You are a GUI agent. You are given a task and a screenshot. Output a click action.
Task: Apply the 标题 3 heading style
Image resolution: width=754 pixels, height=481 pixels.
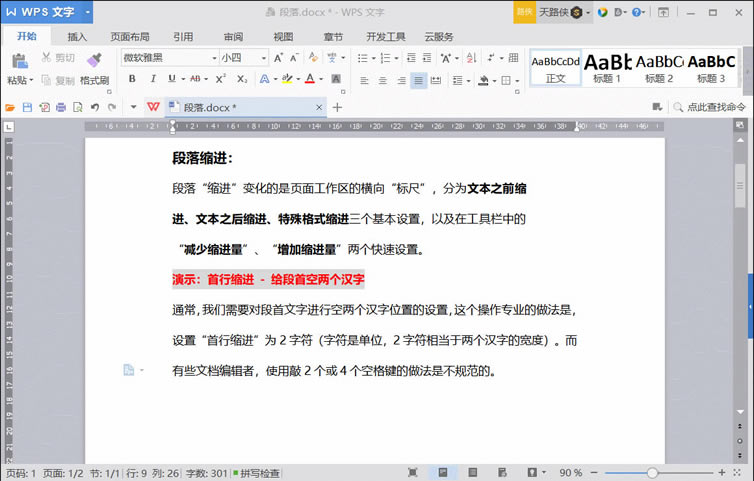click(x=711, y=68)
